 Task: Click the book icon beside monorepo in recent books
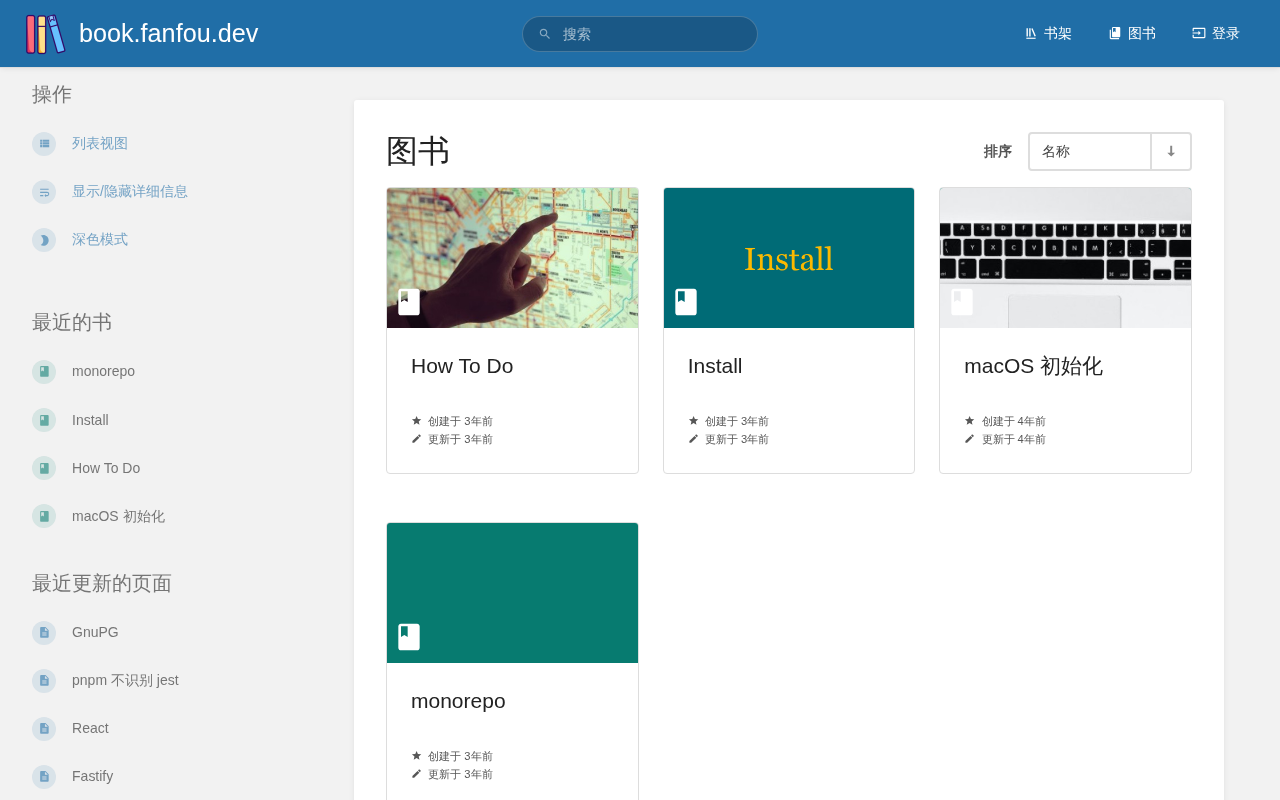[44, 372]
